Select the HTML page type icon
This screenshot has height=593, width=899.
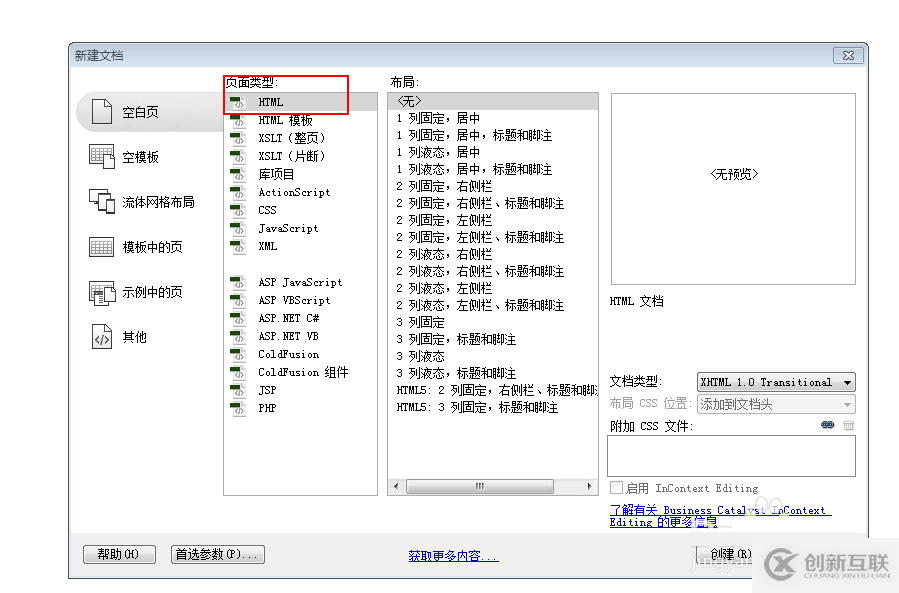(237, 101)
